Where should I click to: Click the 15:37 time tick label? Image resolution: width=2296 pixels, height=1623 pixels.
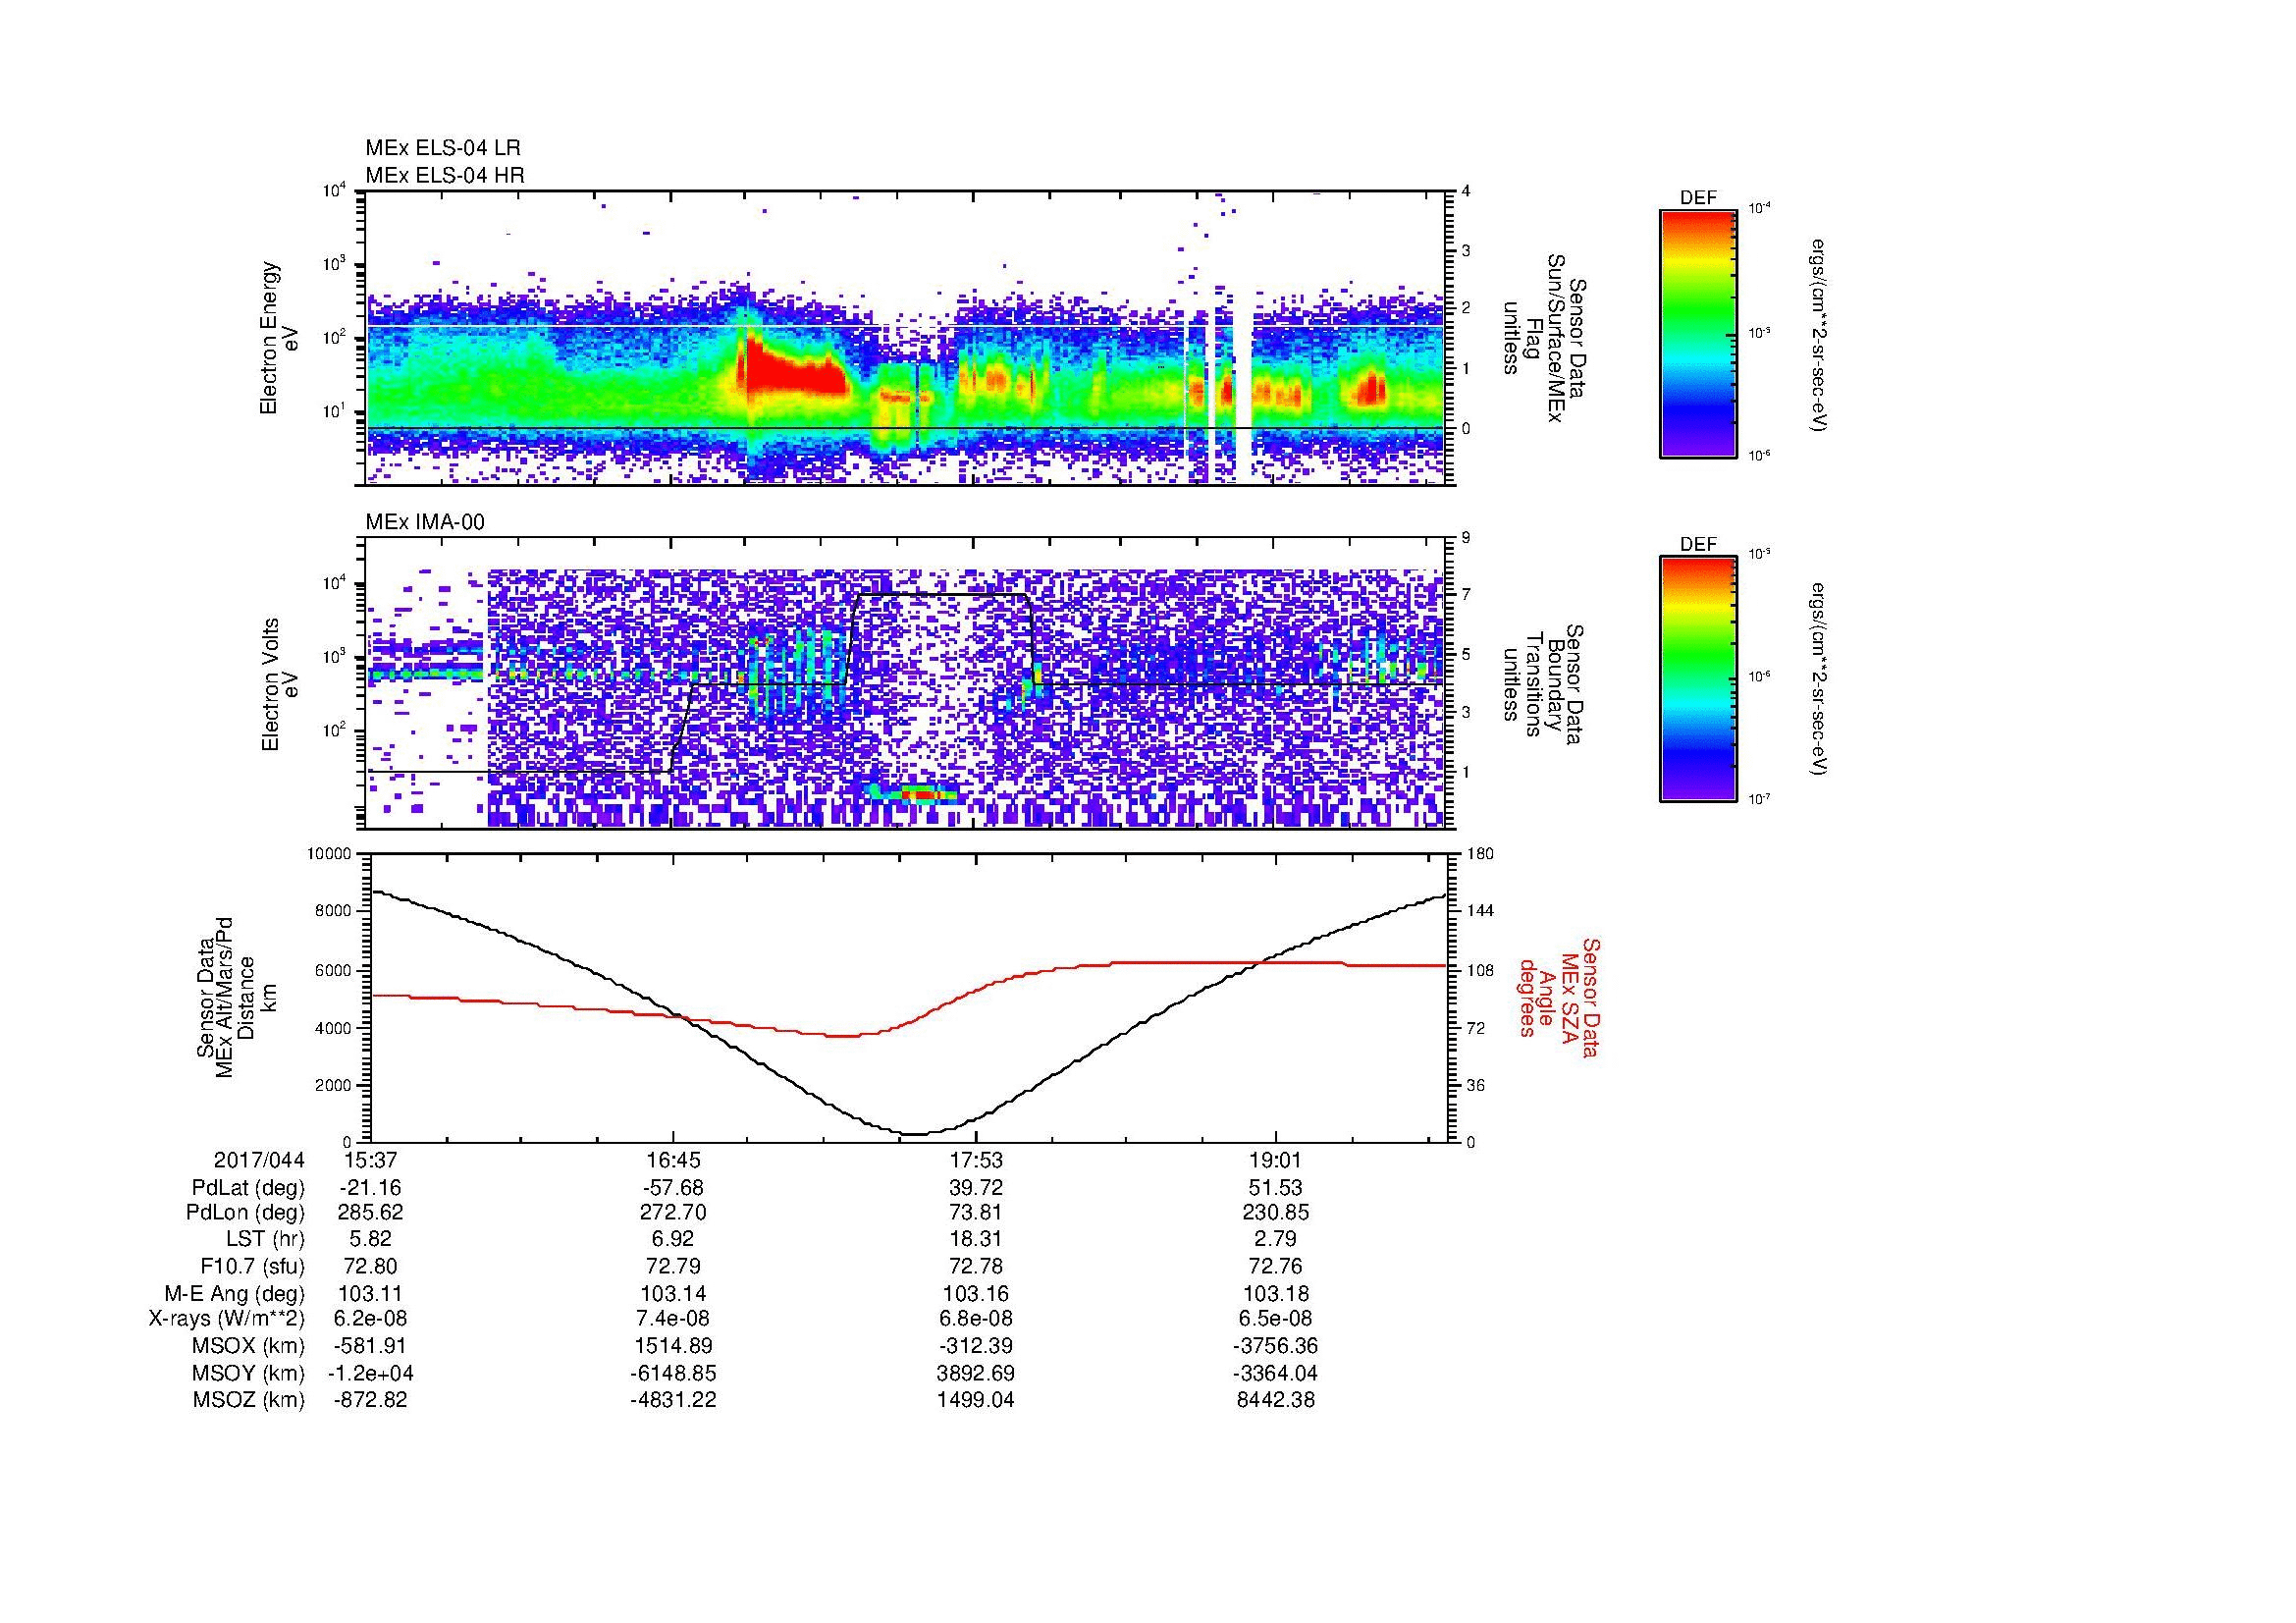[x=371, y=1160]
